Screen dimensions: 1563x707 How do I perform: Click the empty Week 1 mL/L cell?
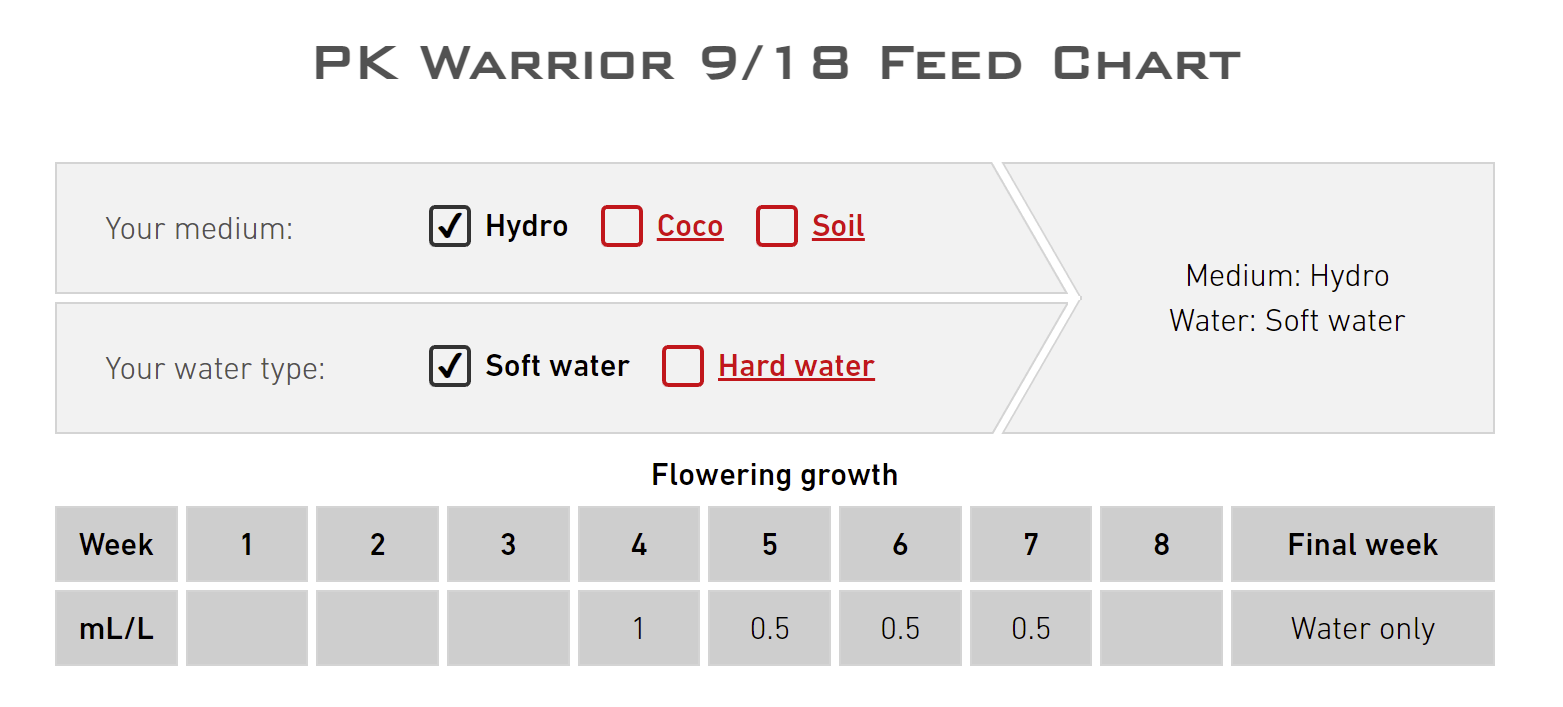pos(247,628)
